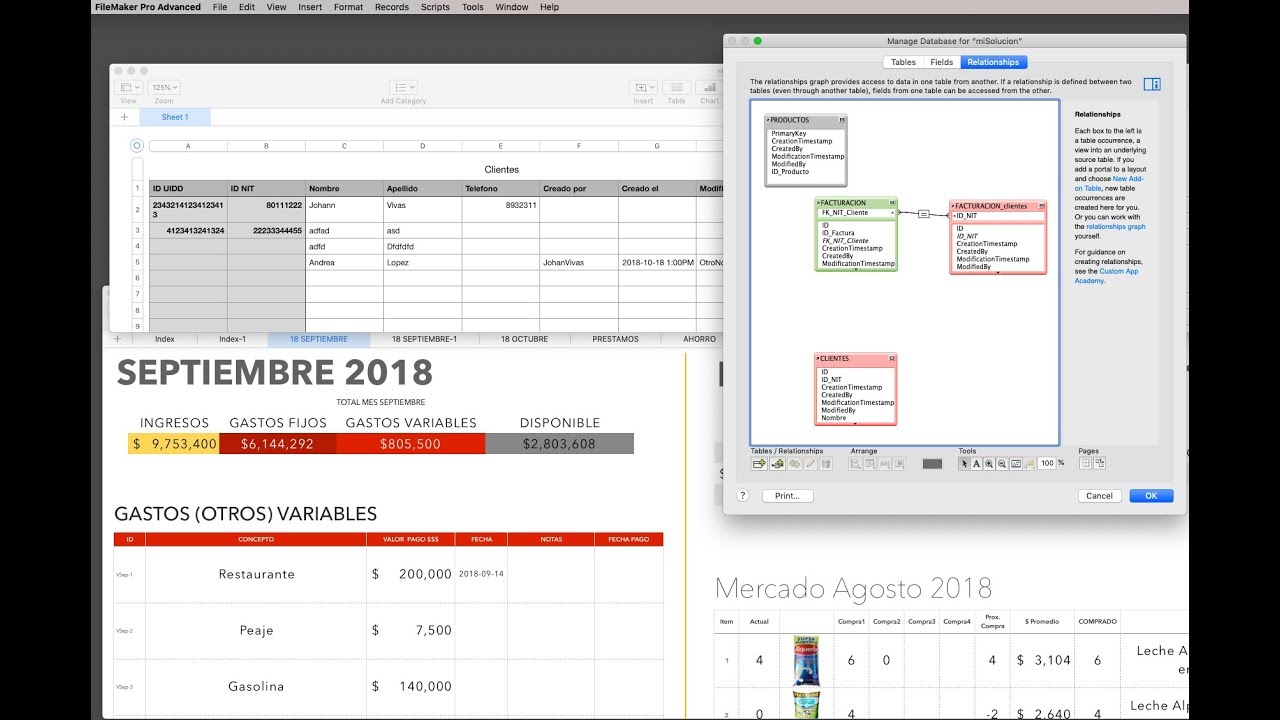Click the resize objects icon in Arrange
Viewport: 1280px width, 720px height.
899,464
